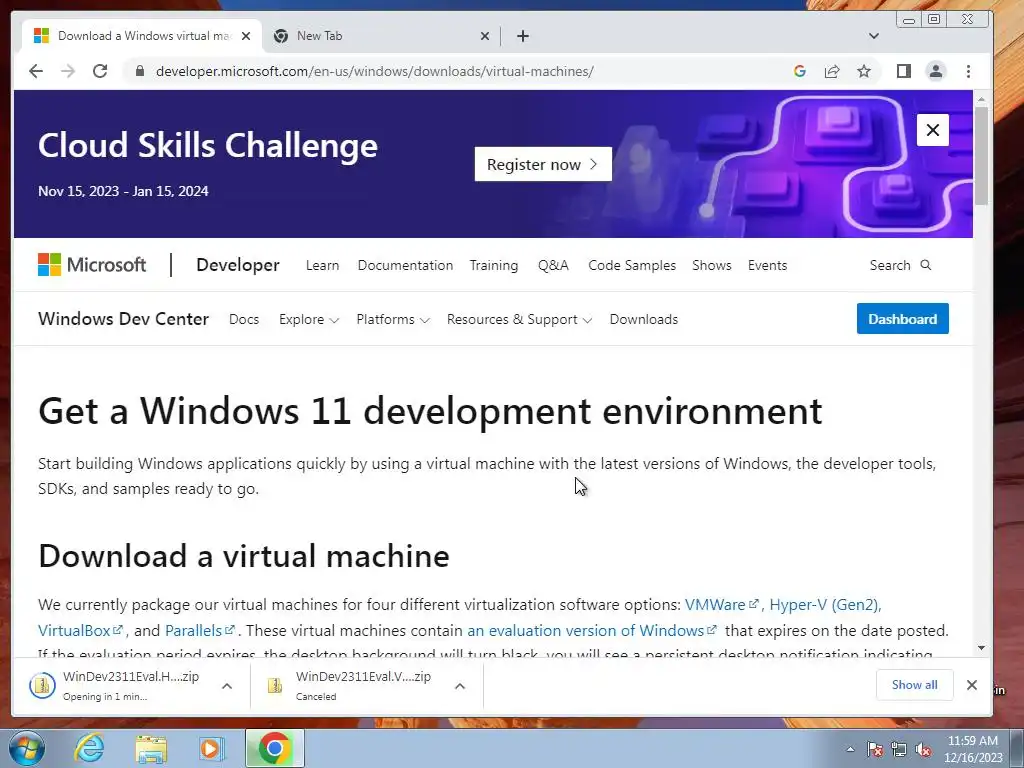Viewport: 1024px width, 768px height.
Task: Open the Shows menu item
Action: [x=712, y=265]
